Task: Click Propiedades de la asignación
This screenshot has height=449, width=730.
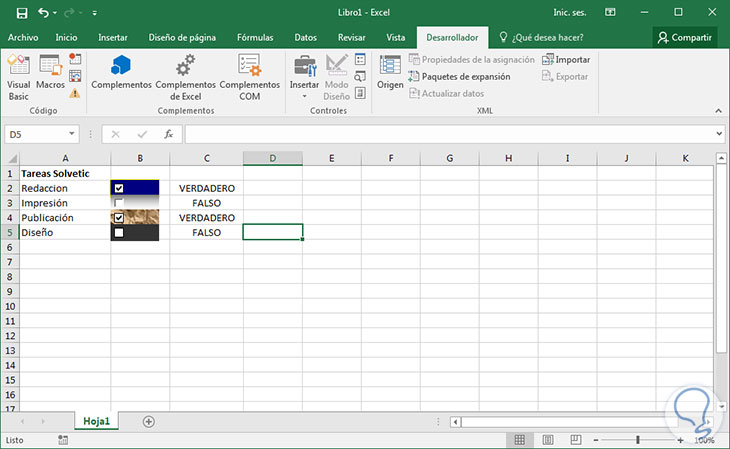Action: click(472, 60)
